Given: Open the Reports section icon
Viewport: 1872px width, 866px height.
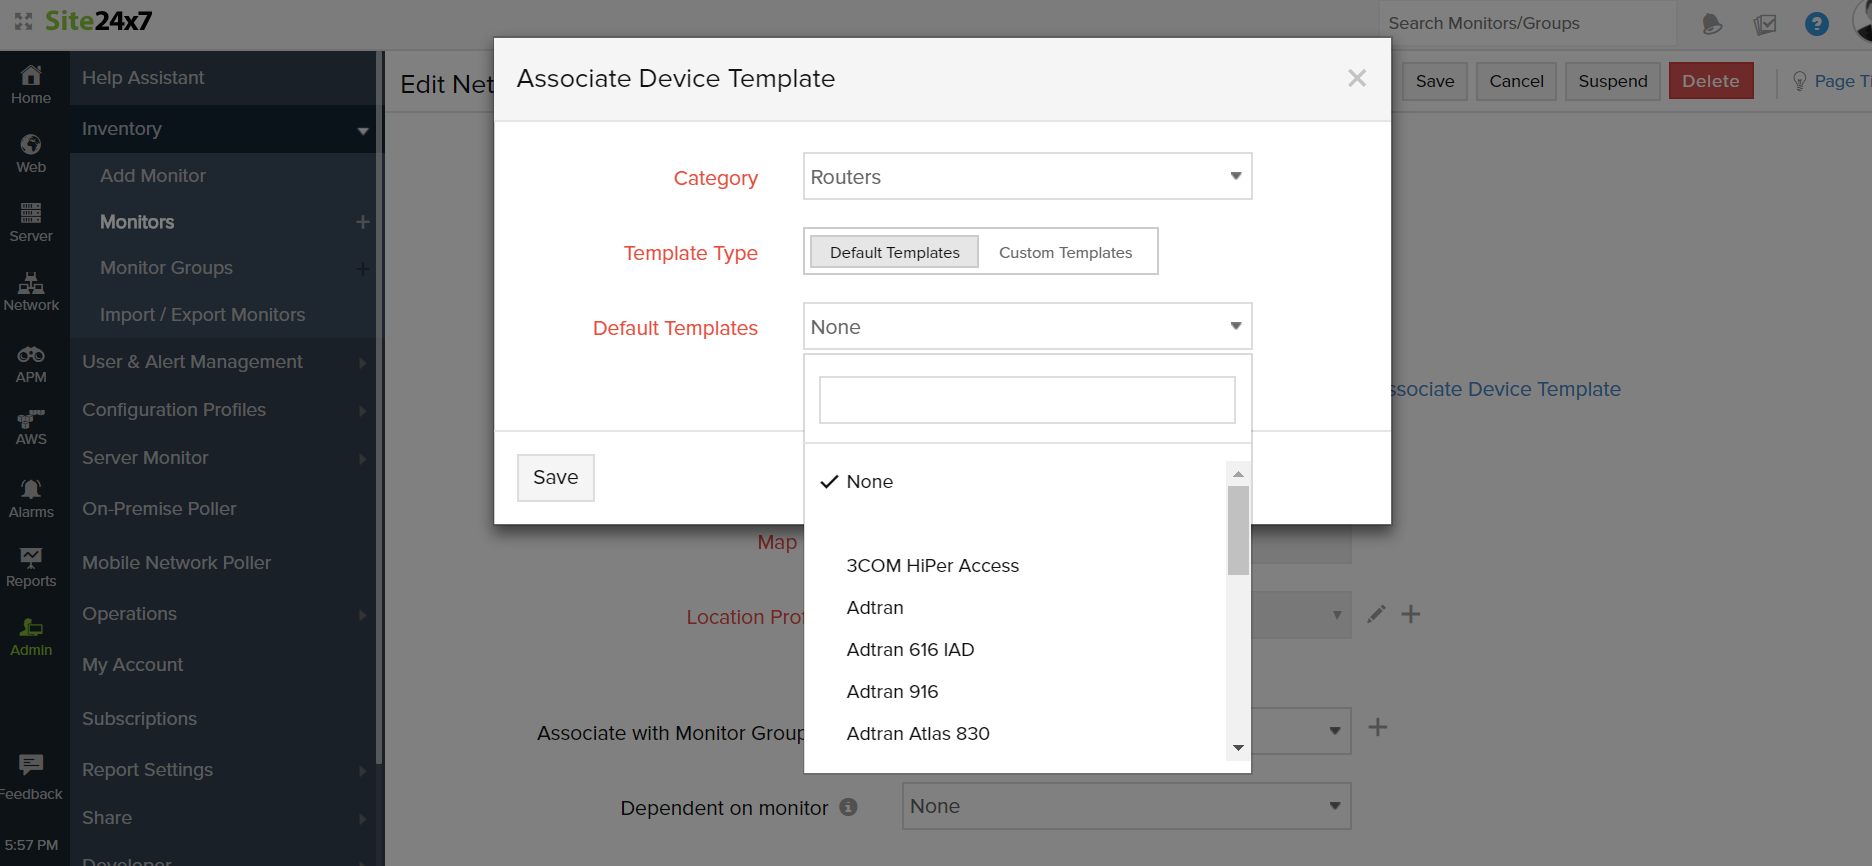Looking at the screenshot, I should pyautogui.click(x=31, y=557).
